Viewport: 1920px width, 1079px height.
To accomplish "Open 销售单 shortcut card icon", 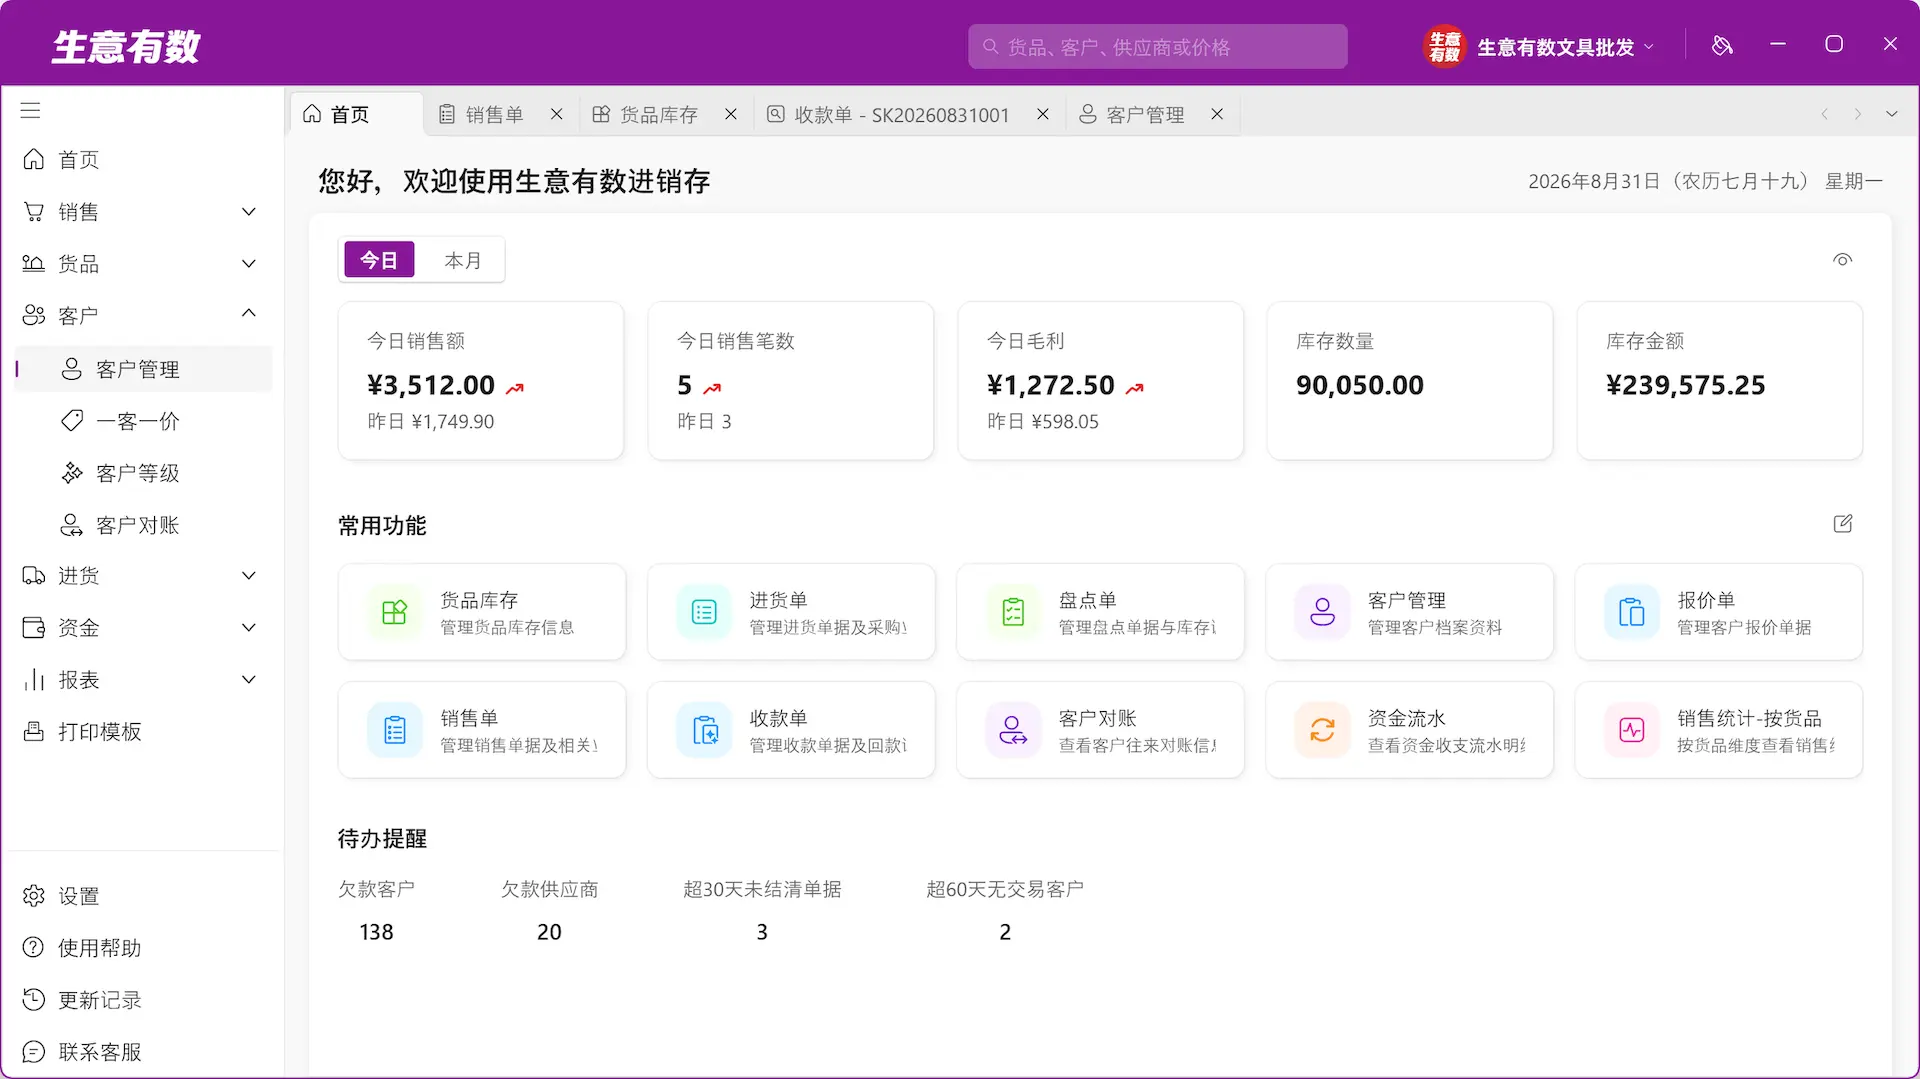I will click(395, 730).
